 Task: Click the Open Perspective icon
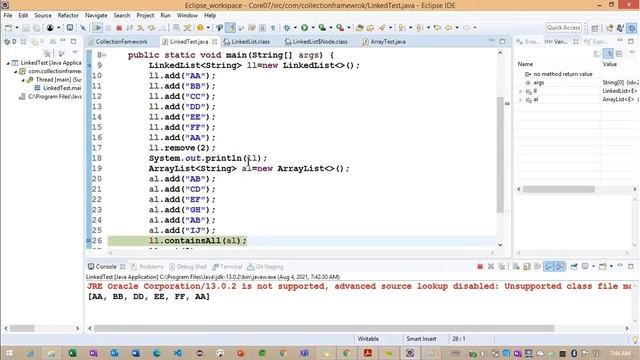595,28
